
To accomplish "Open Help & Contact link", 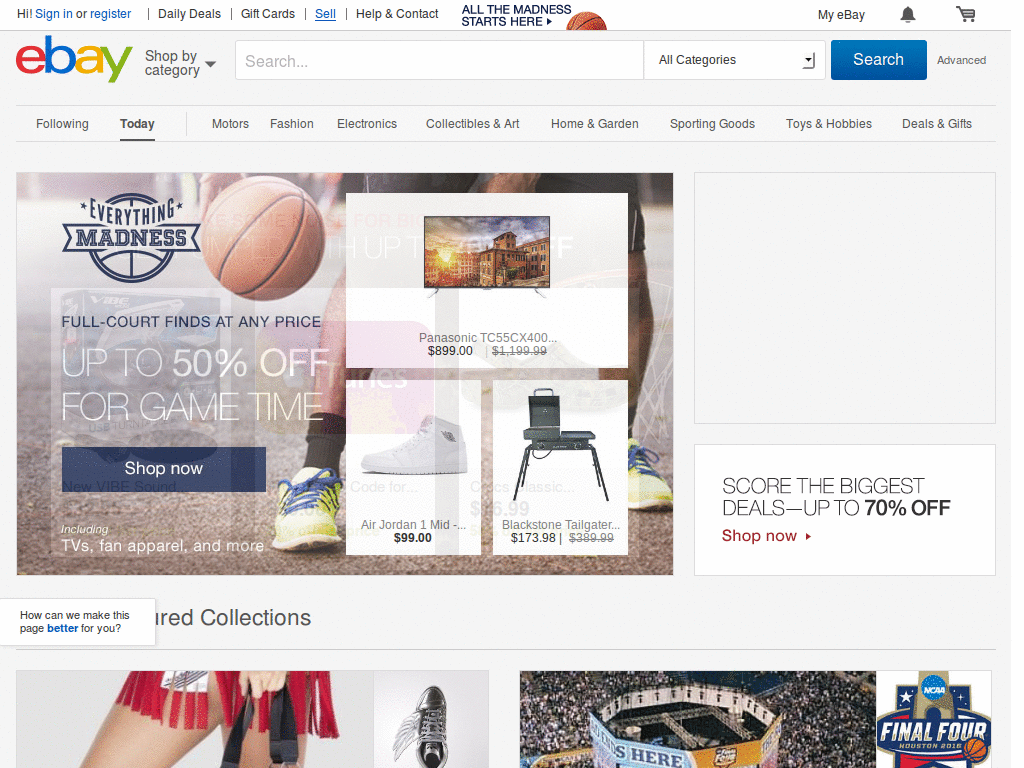I will (x=397, y=14).
